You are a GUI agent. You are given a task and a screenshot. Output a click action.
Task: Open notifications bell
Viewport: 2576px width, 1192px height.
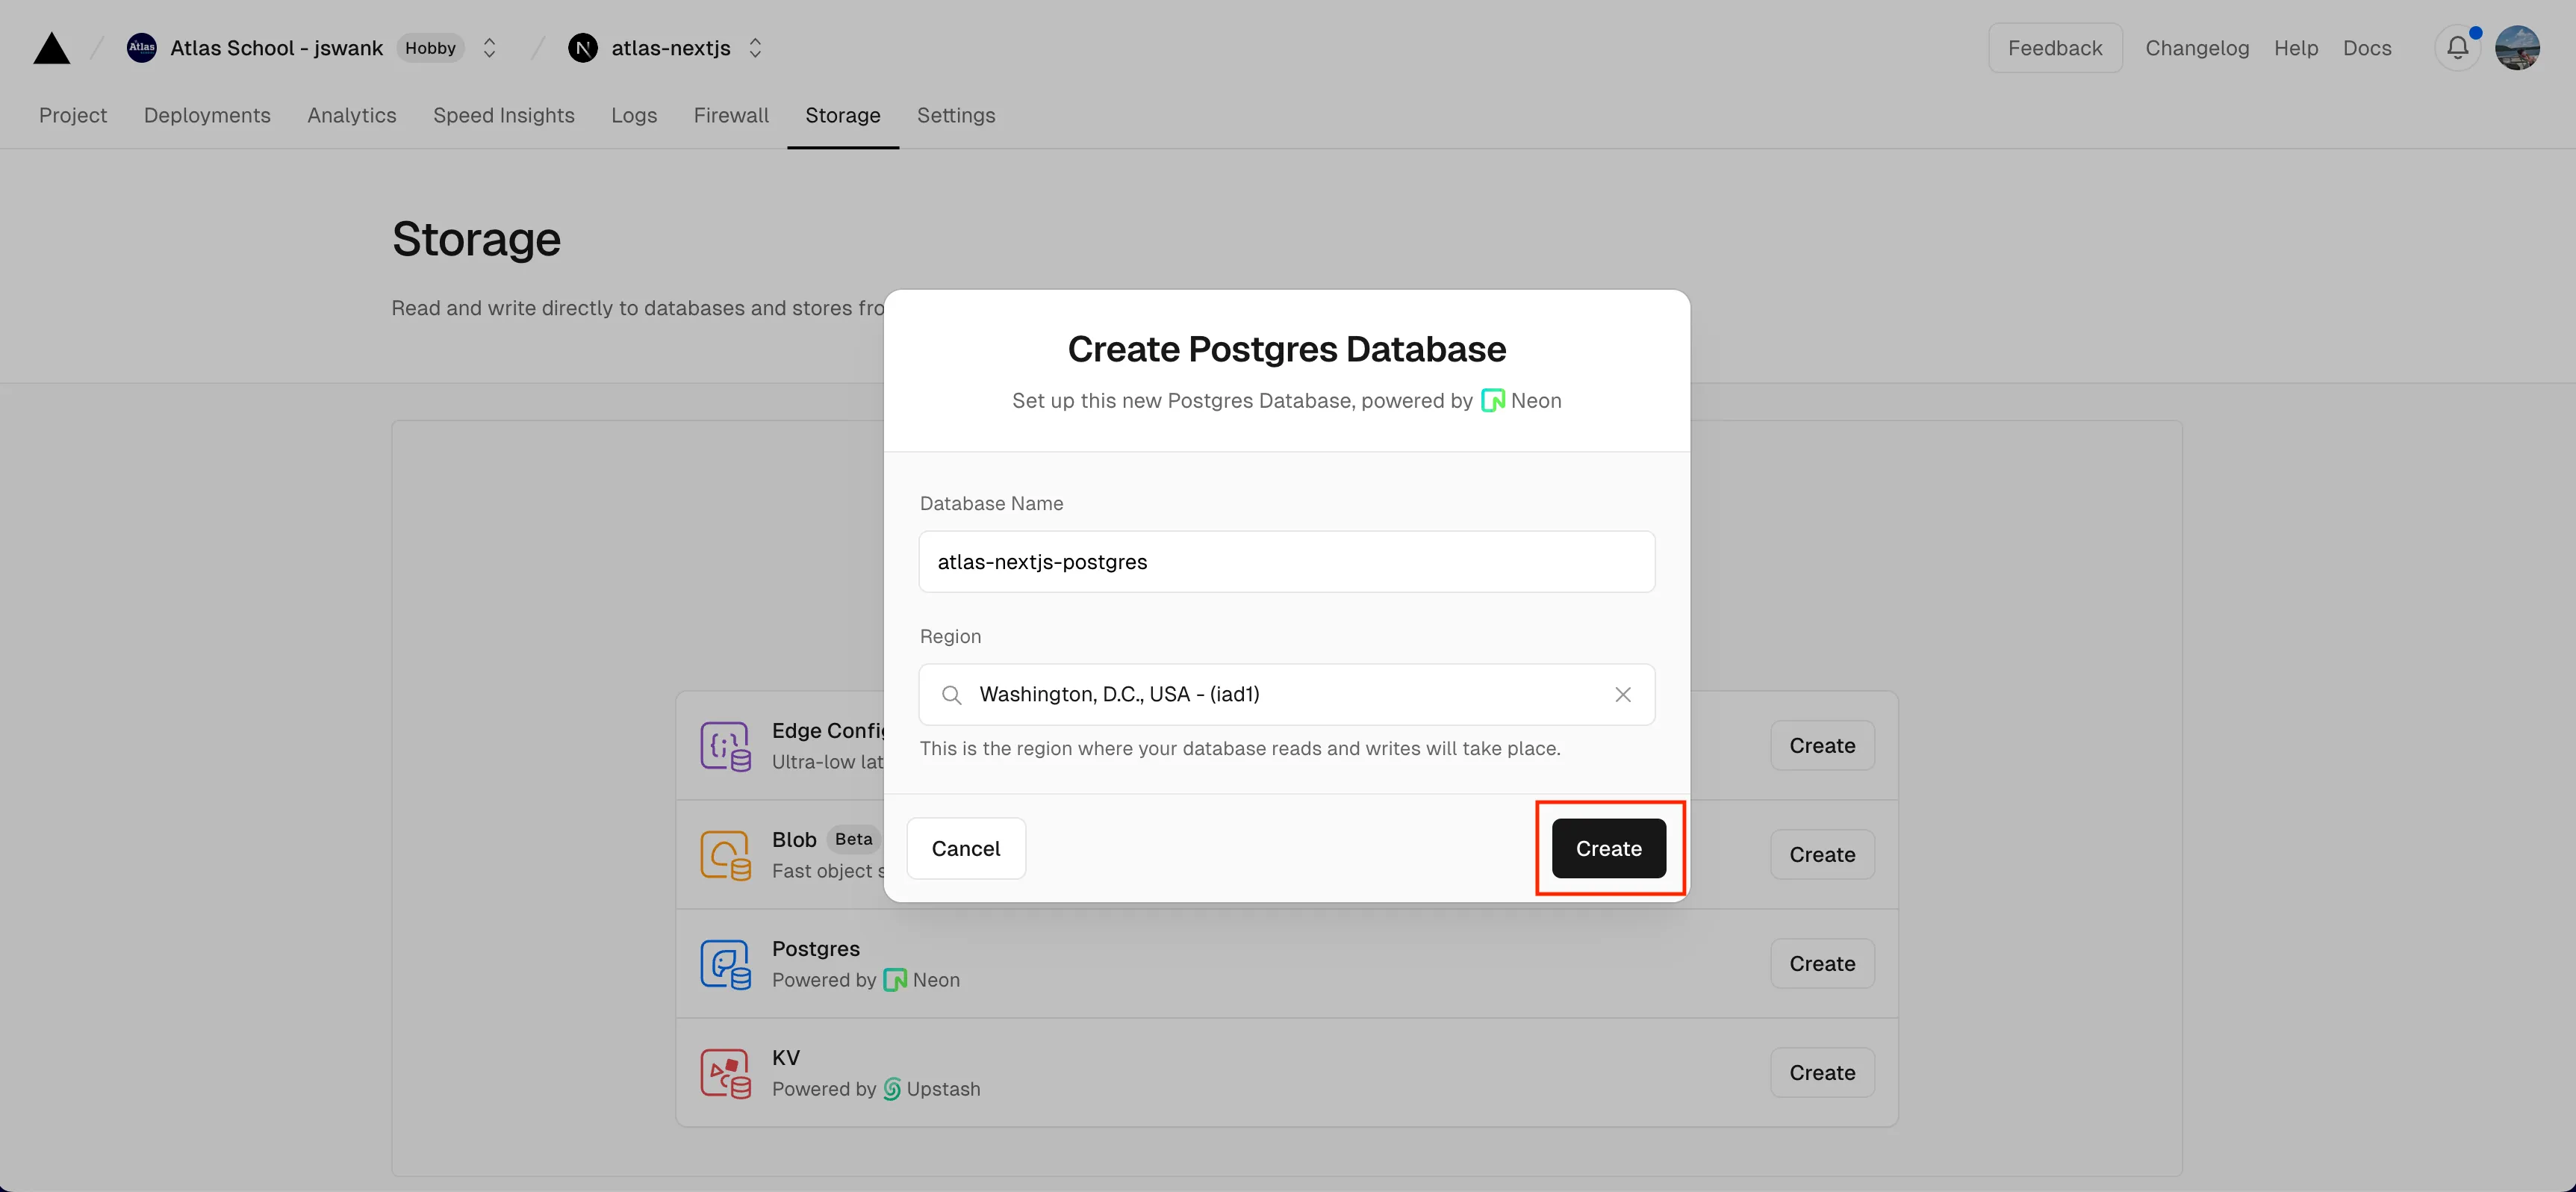coord(2458,48)
